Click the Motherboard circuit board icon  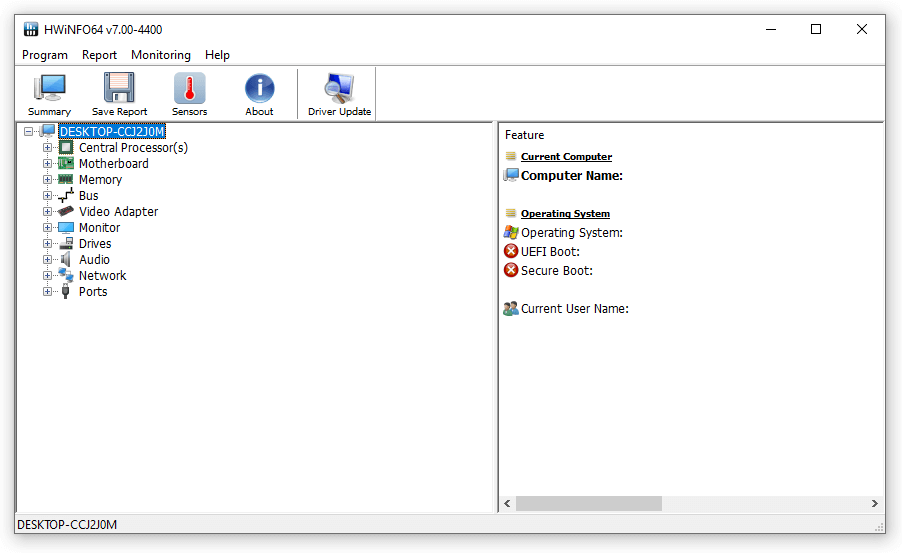click(x=66, y=163)
